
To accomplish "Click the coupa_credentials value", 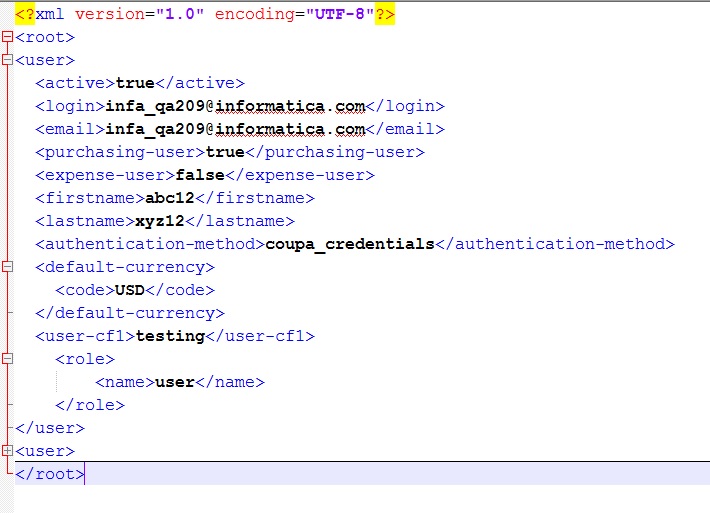I will coord(350,245).
